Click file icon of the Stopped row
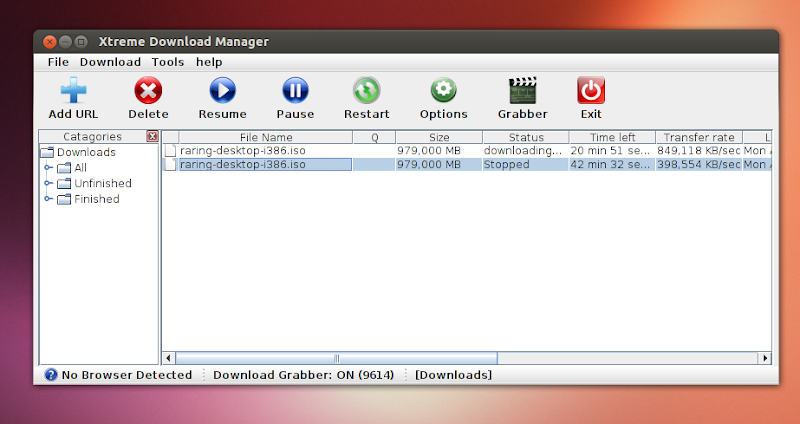The height and width of the screenshot is (424, 800). [170, 164]
